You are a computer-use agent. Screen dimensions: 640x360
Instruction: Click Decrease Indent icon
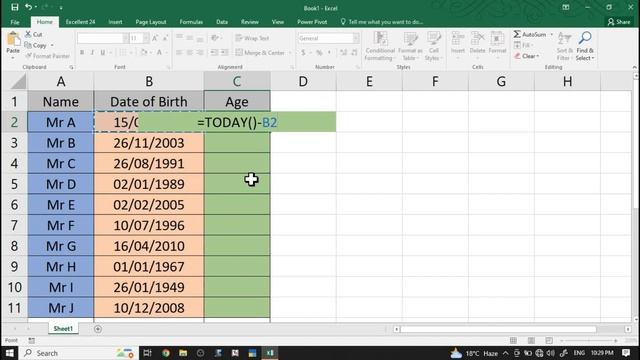(x=214, y=53)
